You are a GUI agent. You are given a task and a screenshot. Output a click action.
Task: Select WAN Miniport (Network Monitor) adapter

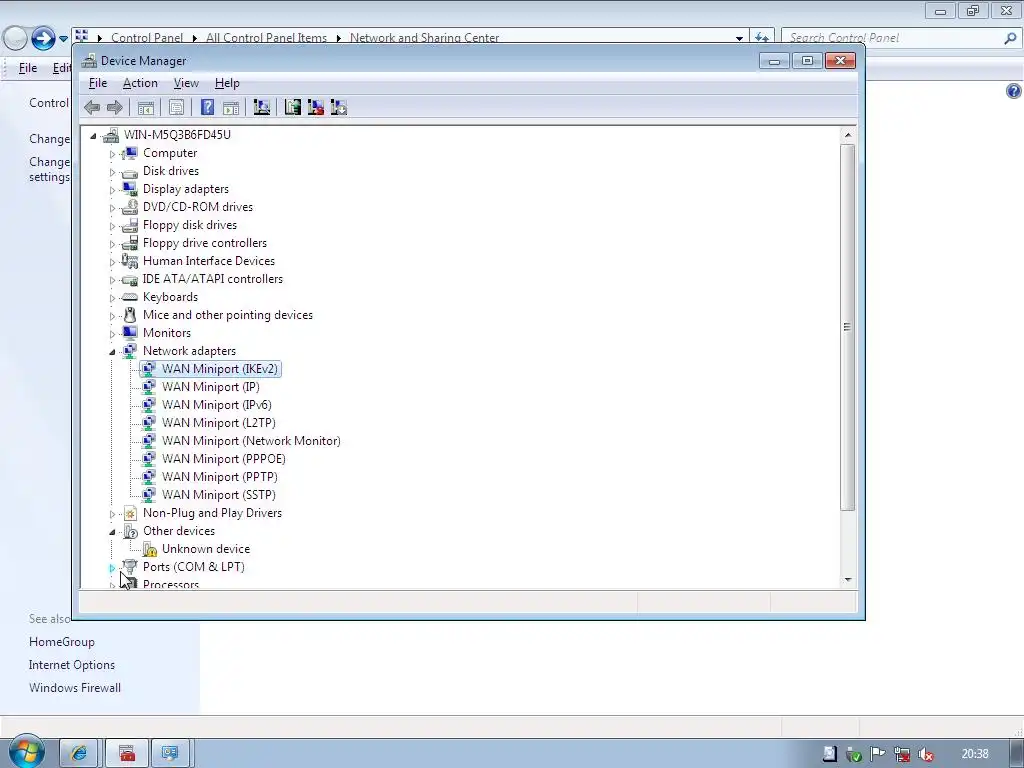pyautogui.click(x=251, y=441)
